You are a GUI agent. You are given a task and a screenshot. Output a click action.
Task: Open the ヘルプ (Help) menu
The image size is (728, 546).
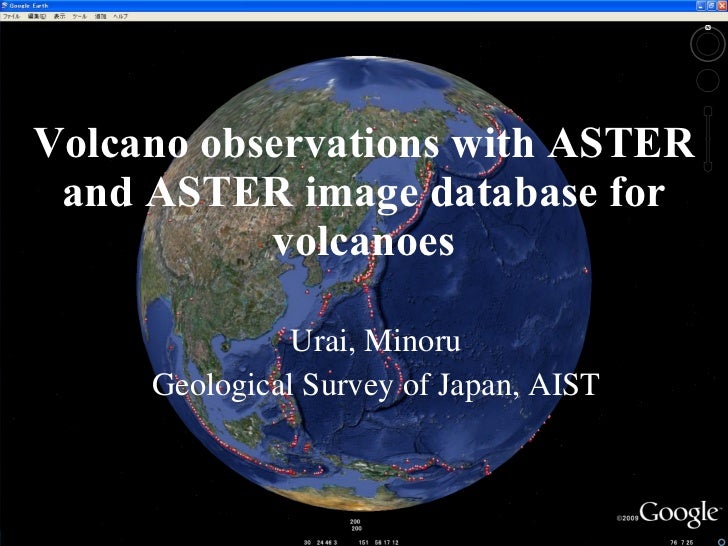point(120,16)
